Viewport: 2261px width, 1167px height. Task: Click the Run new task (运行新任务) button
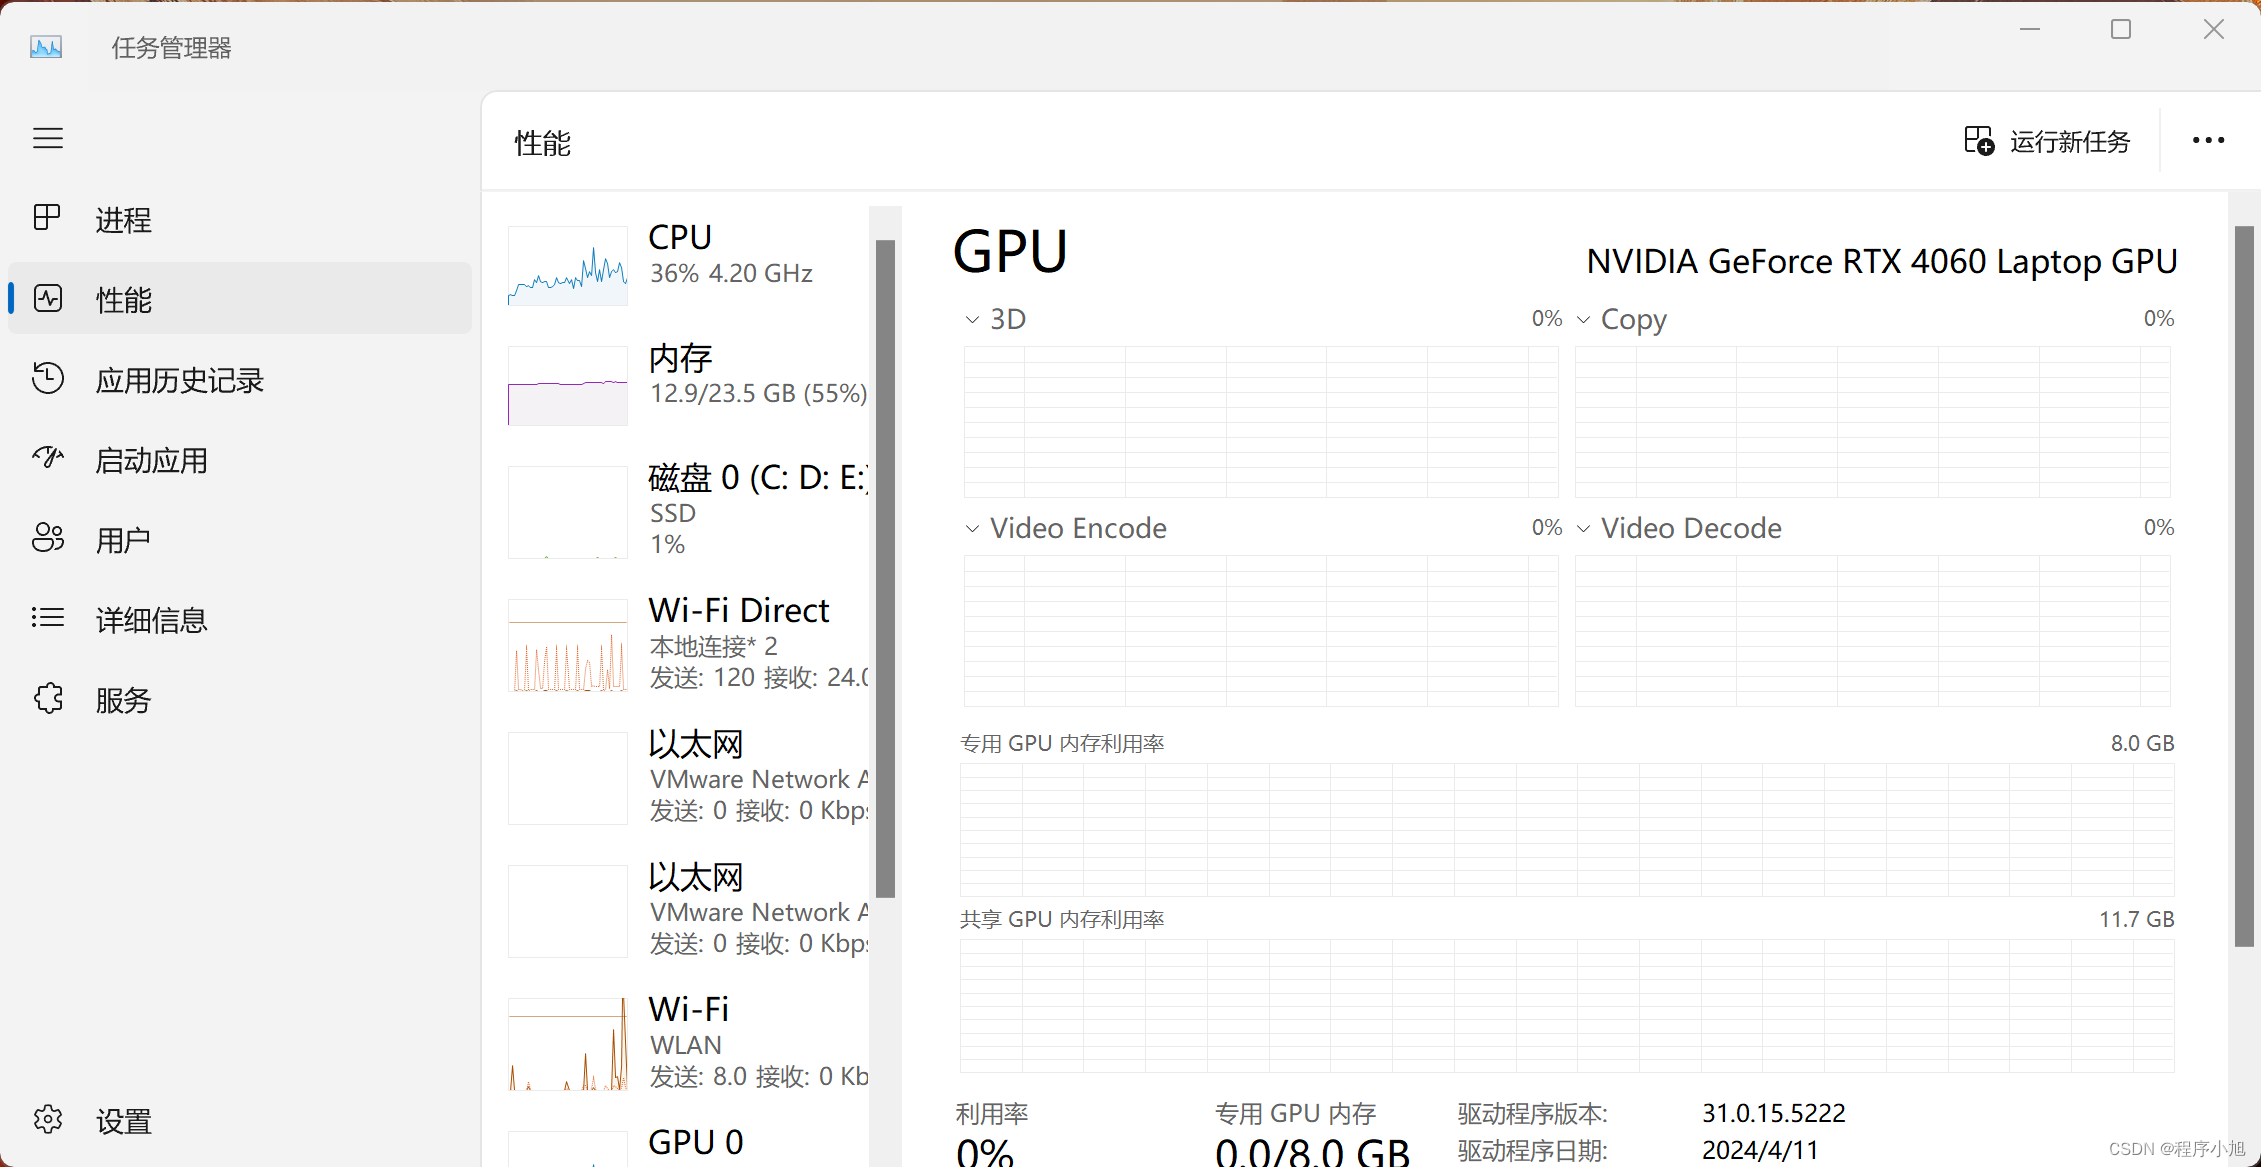(x=2047, y=141)
